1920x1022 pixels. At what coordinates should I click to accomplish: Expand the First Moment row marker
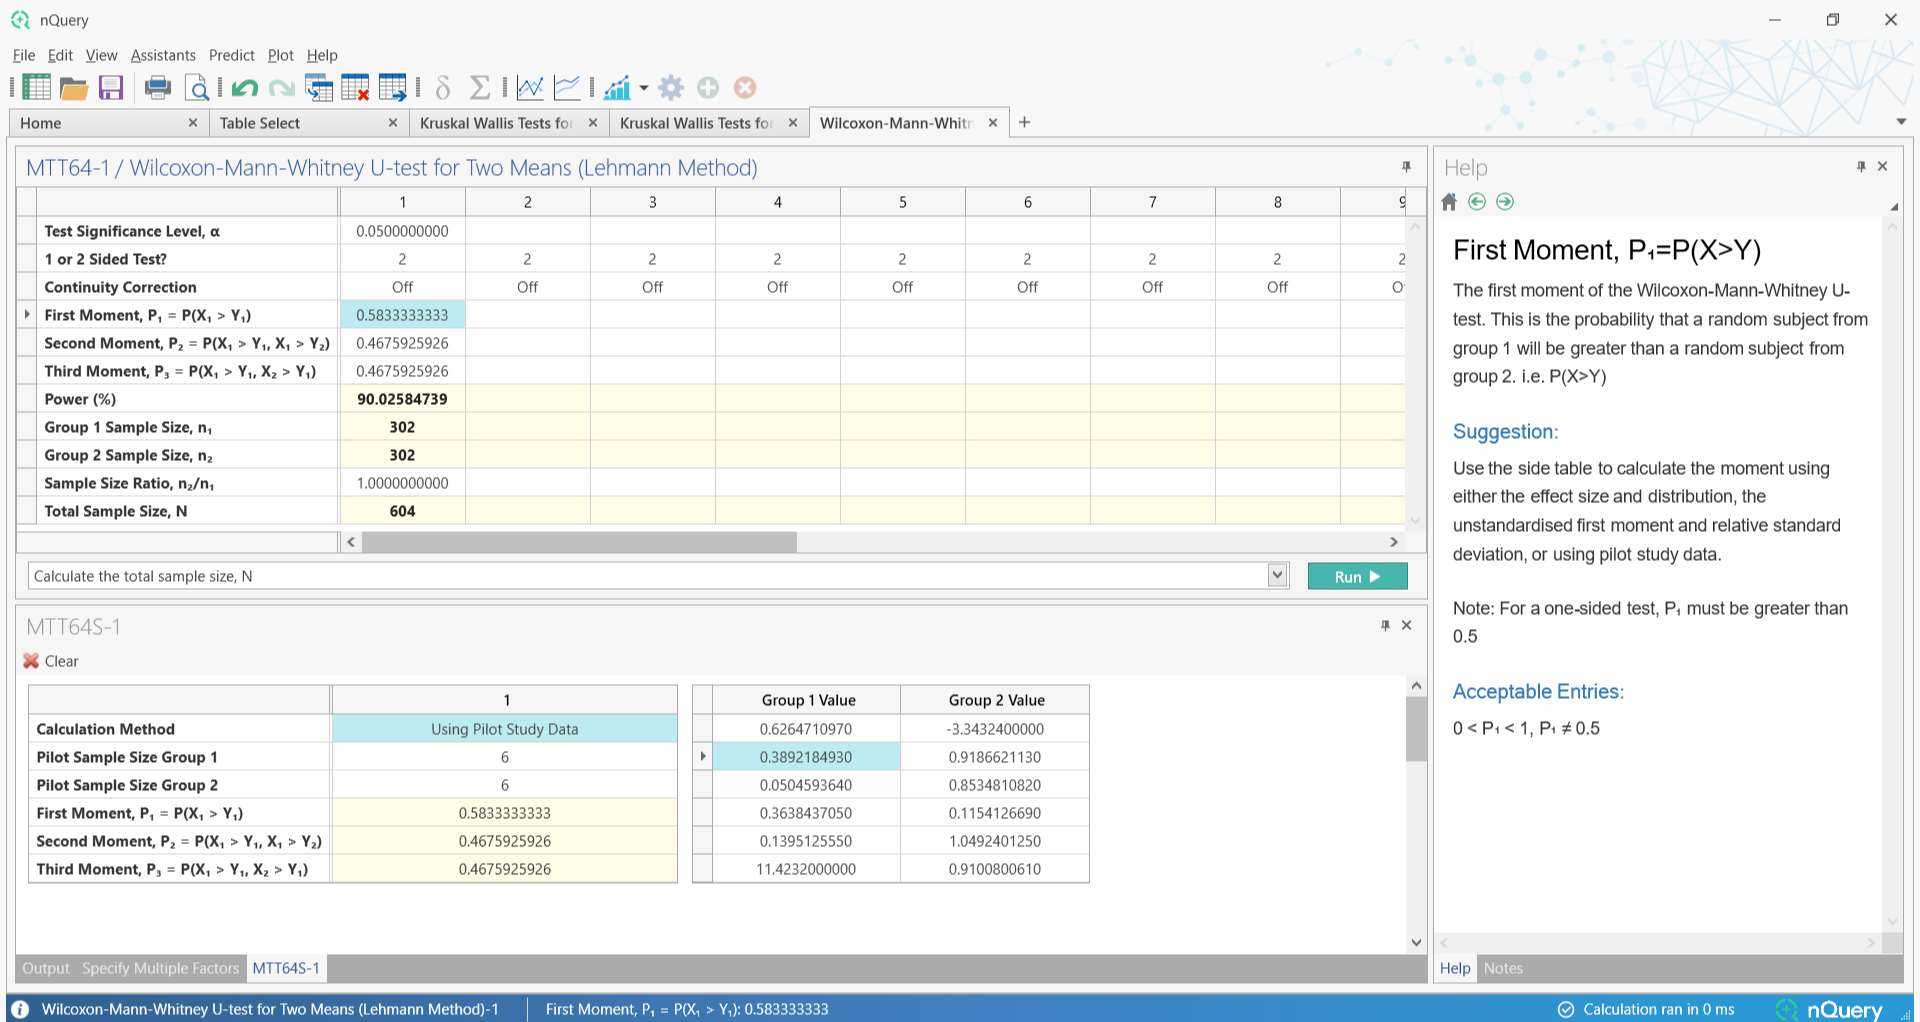click(x=27, y=313)
